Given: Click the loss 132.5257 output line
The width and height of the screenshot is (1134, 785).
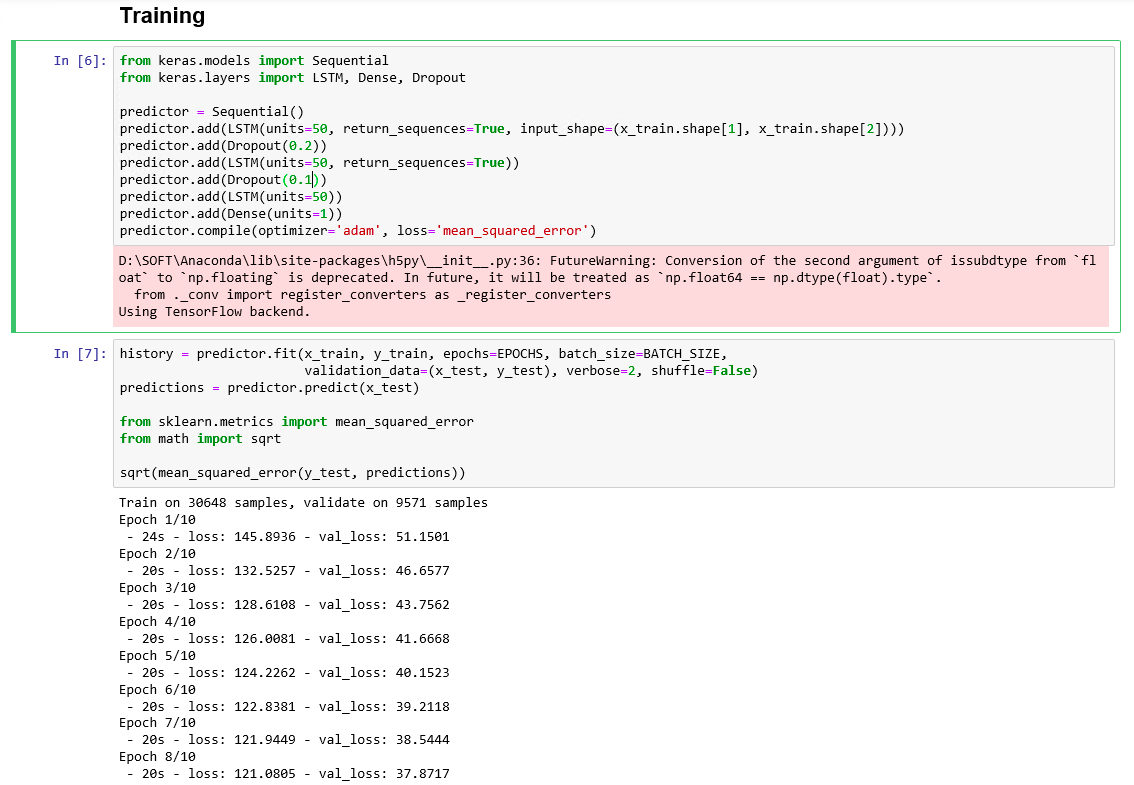Looking at the screenshot, I should click(288, 571).
